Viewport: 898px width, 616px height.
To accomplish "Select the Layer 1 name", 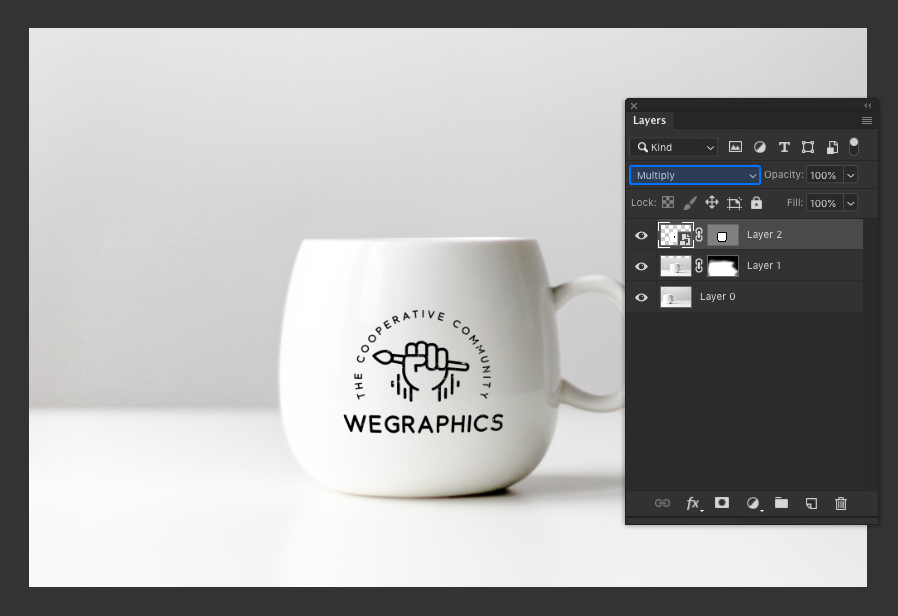I will 763,266.
